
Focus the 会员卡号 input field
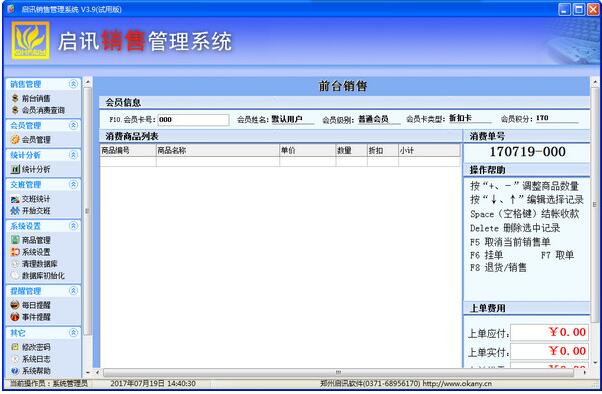click(x=194, y=119)
